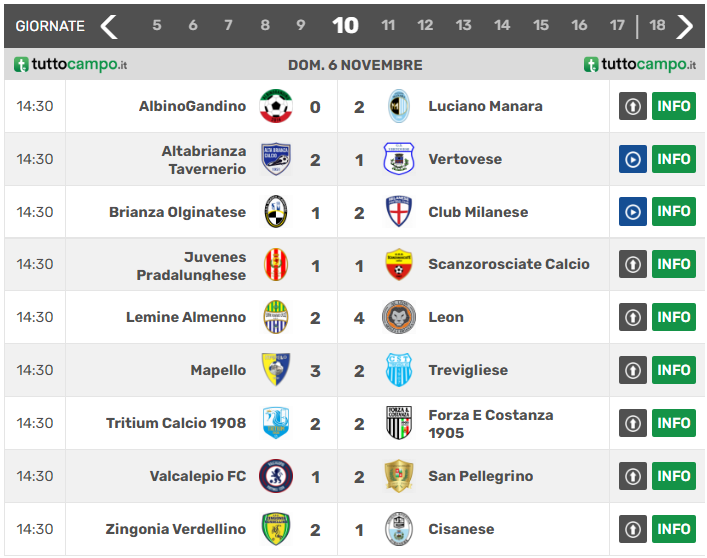Play video for Altabrianza Tavernerio vs Vertovese
The height and width of the screenshot is (558, 707).
click(632, 159)
